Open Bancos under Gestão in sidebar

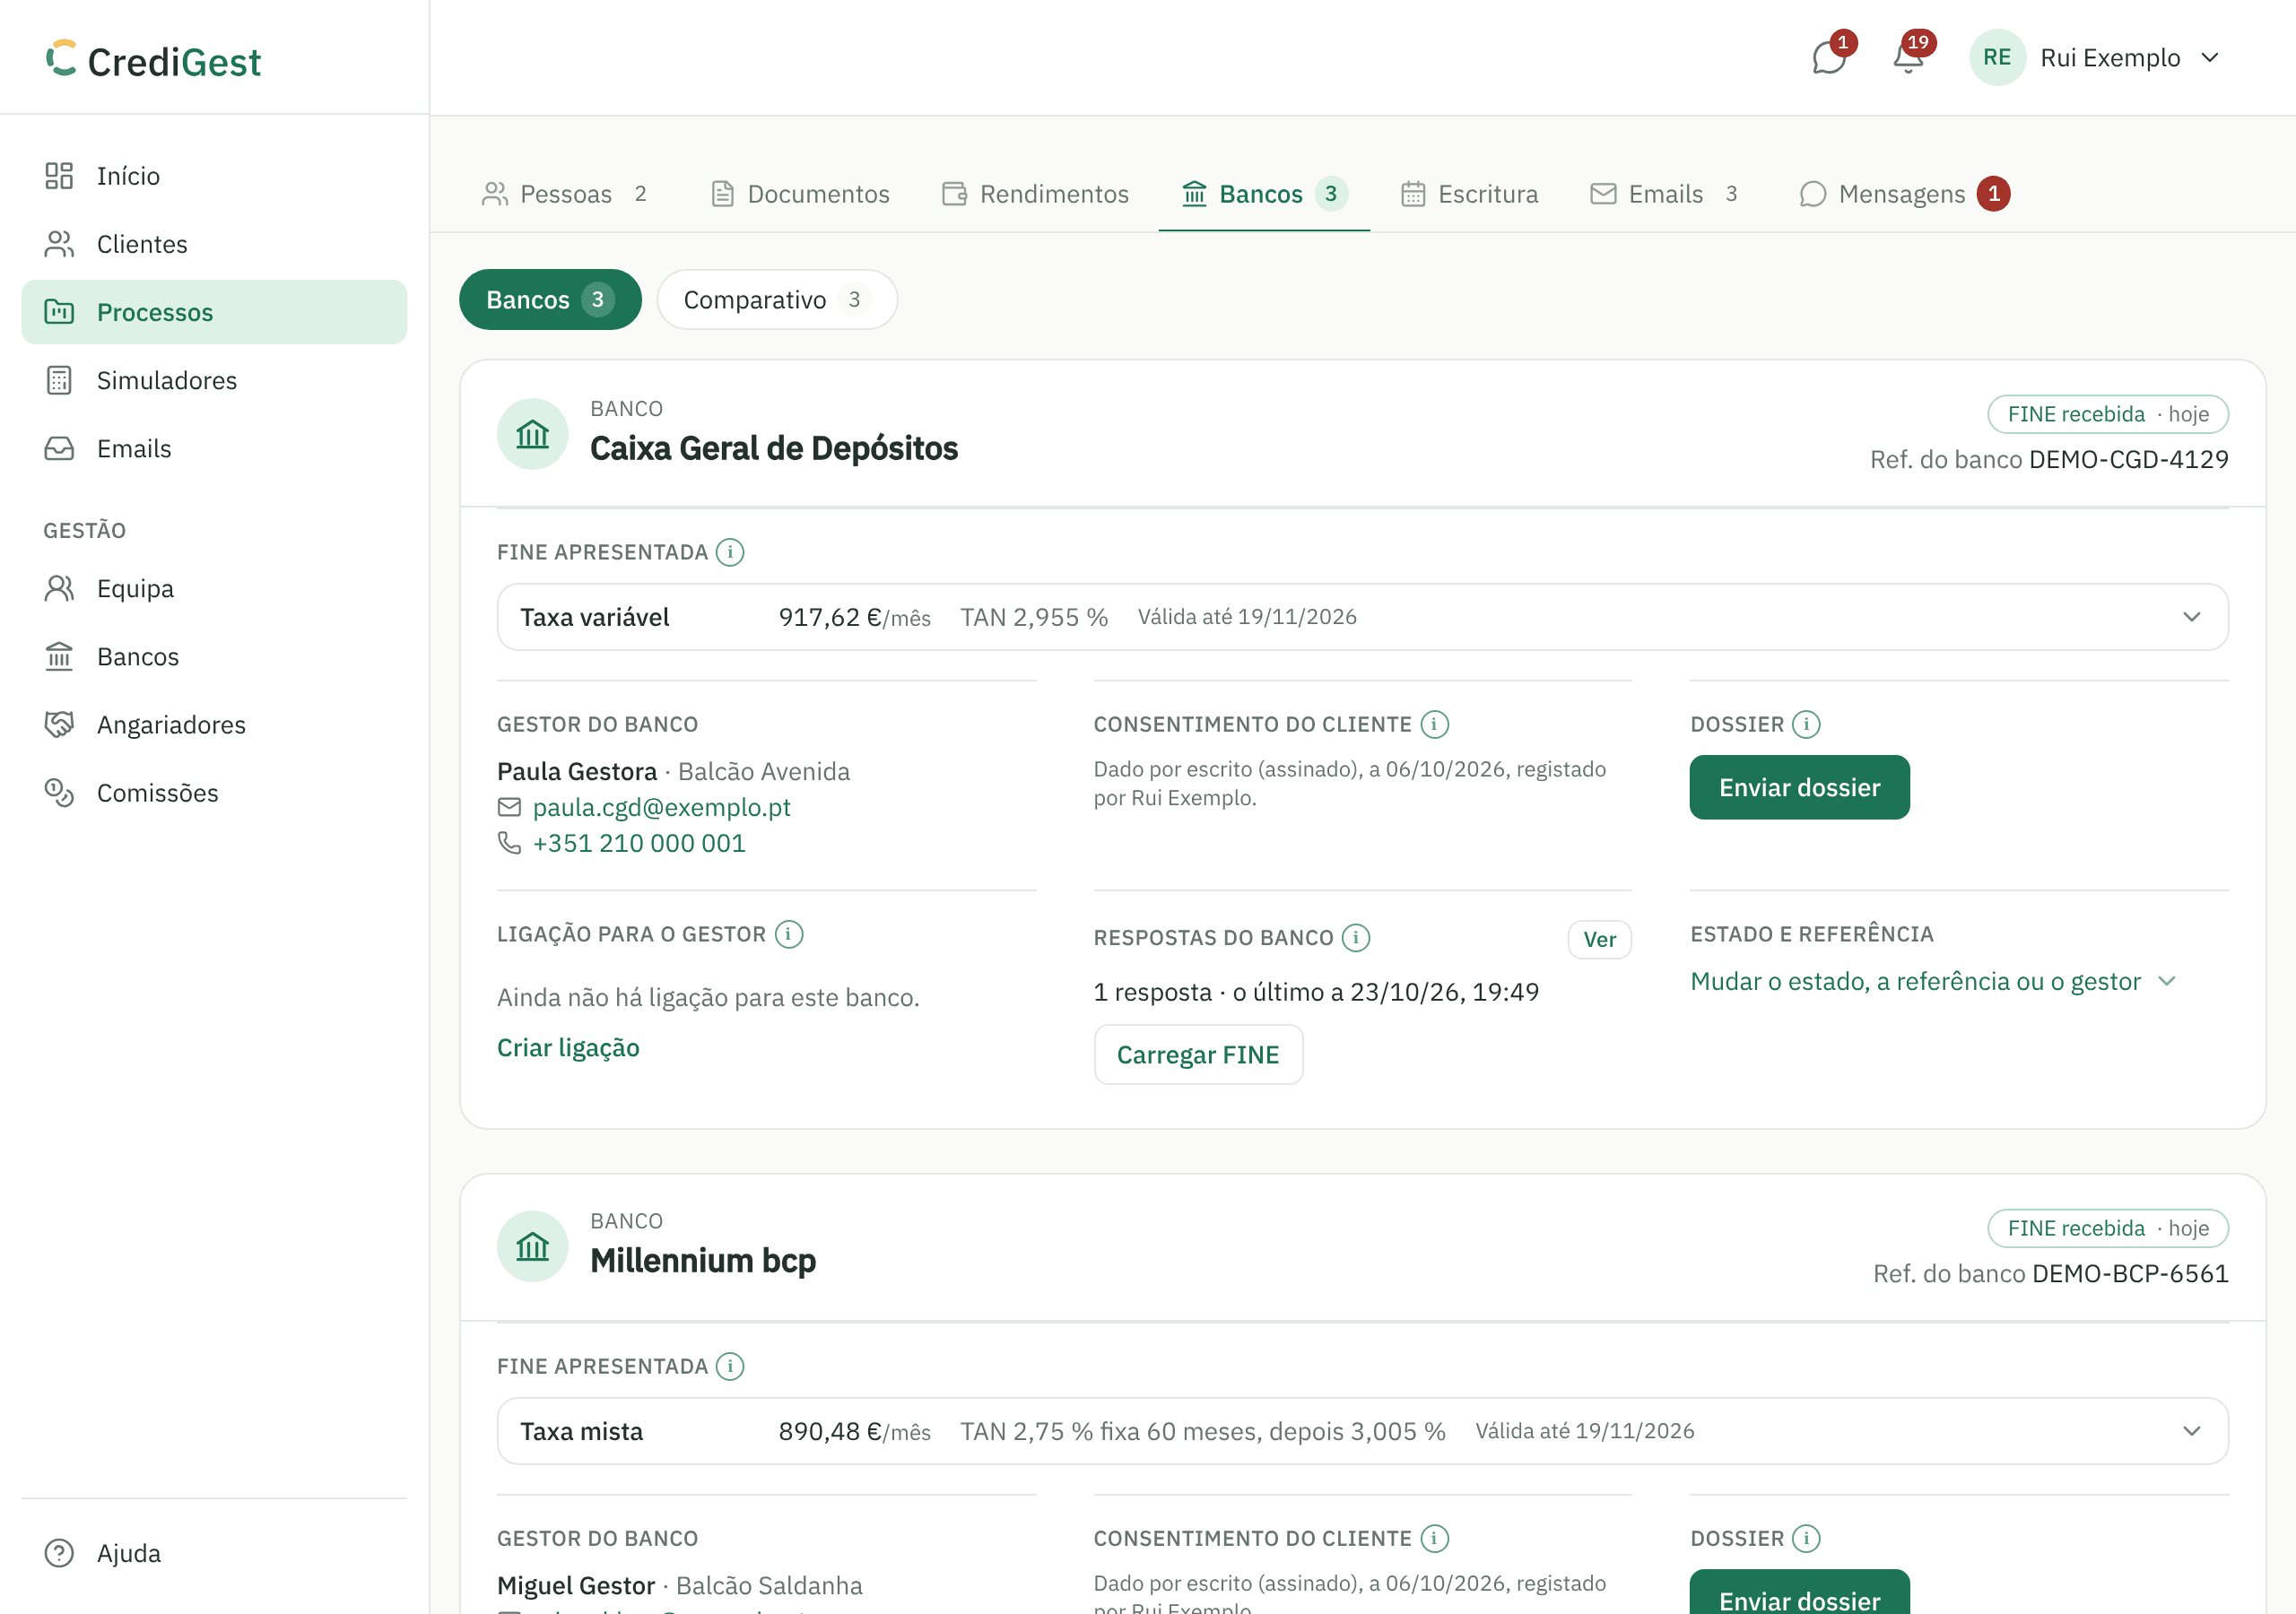coord(214,656)
